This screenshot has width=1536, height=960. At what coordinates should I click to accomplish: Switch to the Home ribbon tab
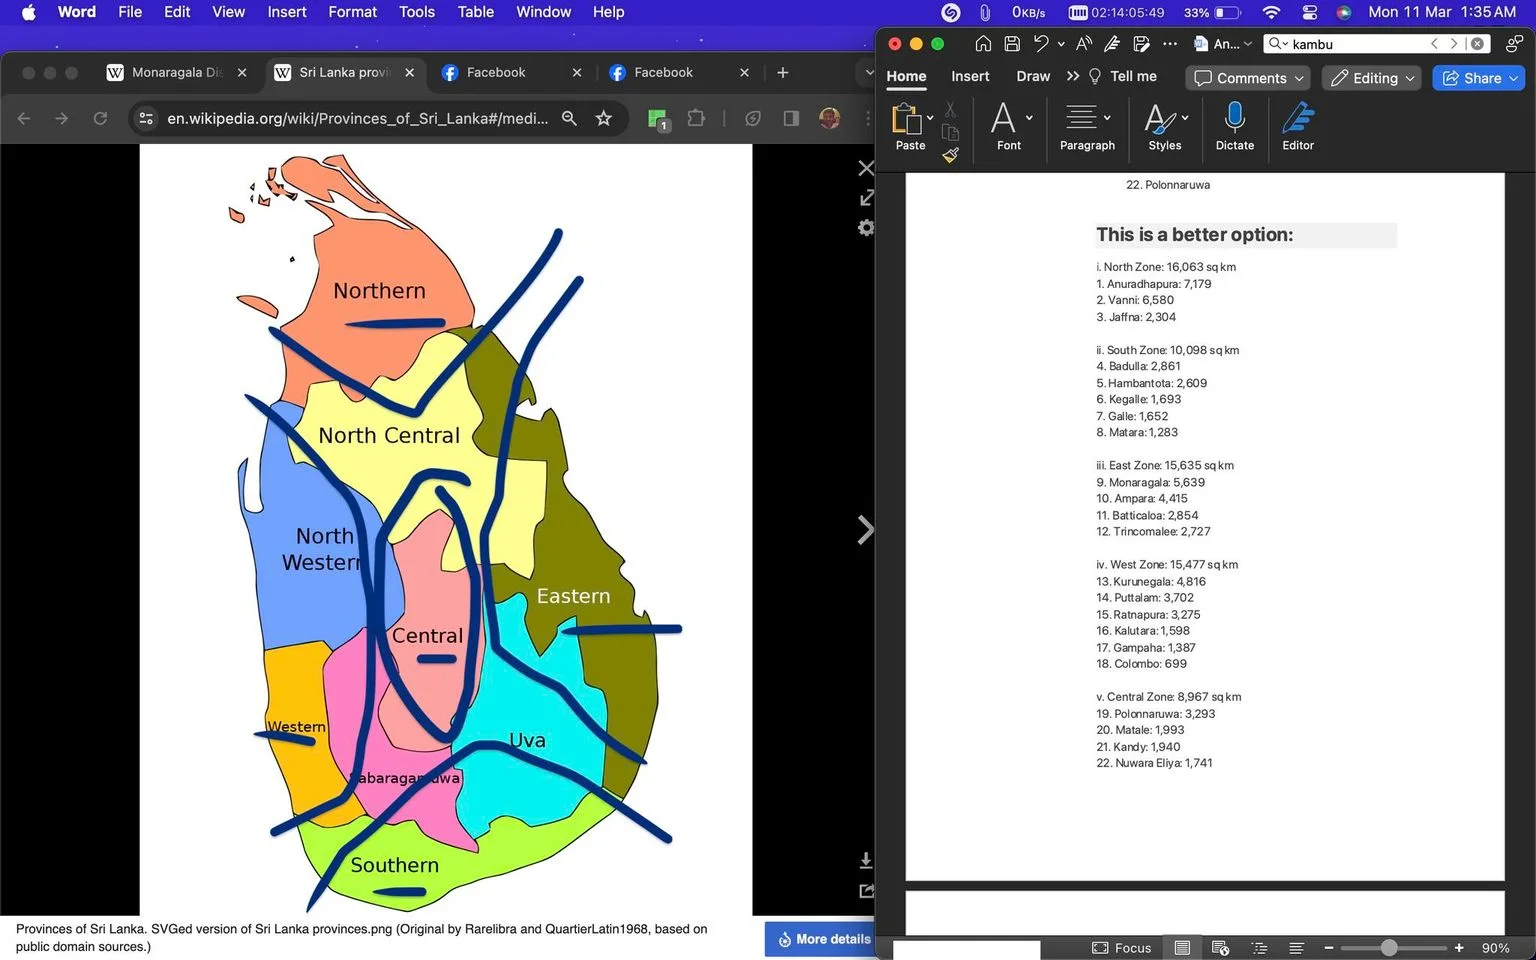click(906, 77)
